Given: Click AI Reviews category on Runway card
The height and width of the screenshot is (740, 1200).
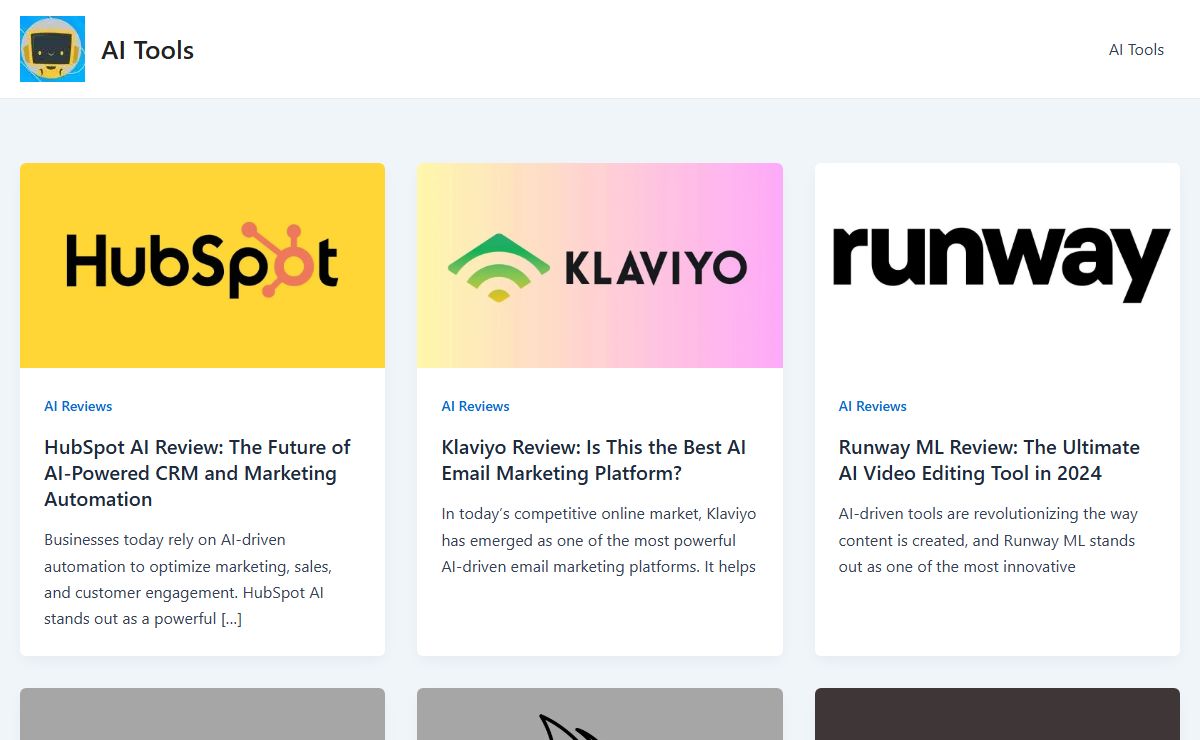Looking at the screenshot, I should pos(873,406).
